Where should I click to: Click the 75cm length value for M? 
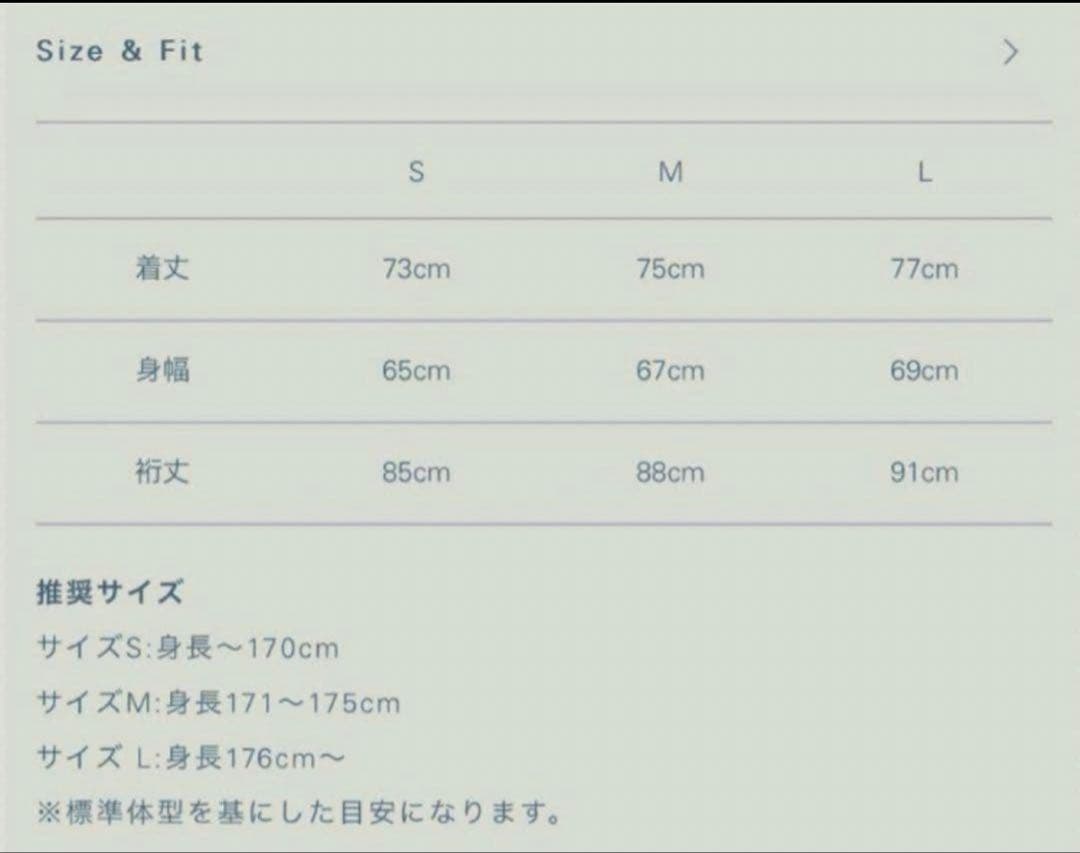[x=670, y=270]
